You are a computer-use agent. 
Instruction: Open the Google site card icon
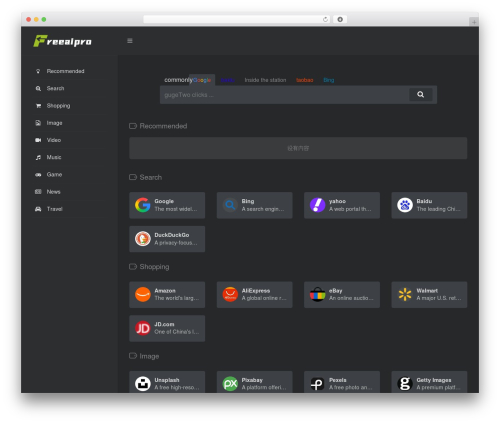click(143, 205)
